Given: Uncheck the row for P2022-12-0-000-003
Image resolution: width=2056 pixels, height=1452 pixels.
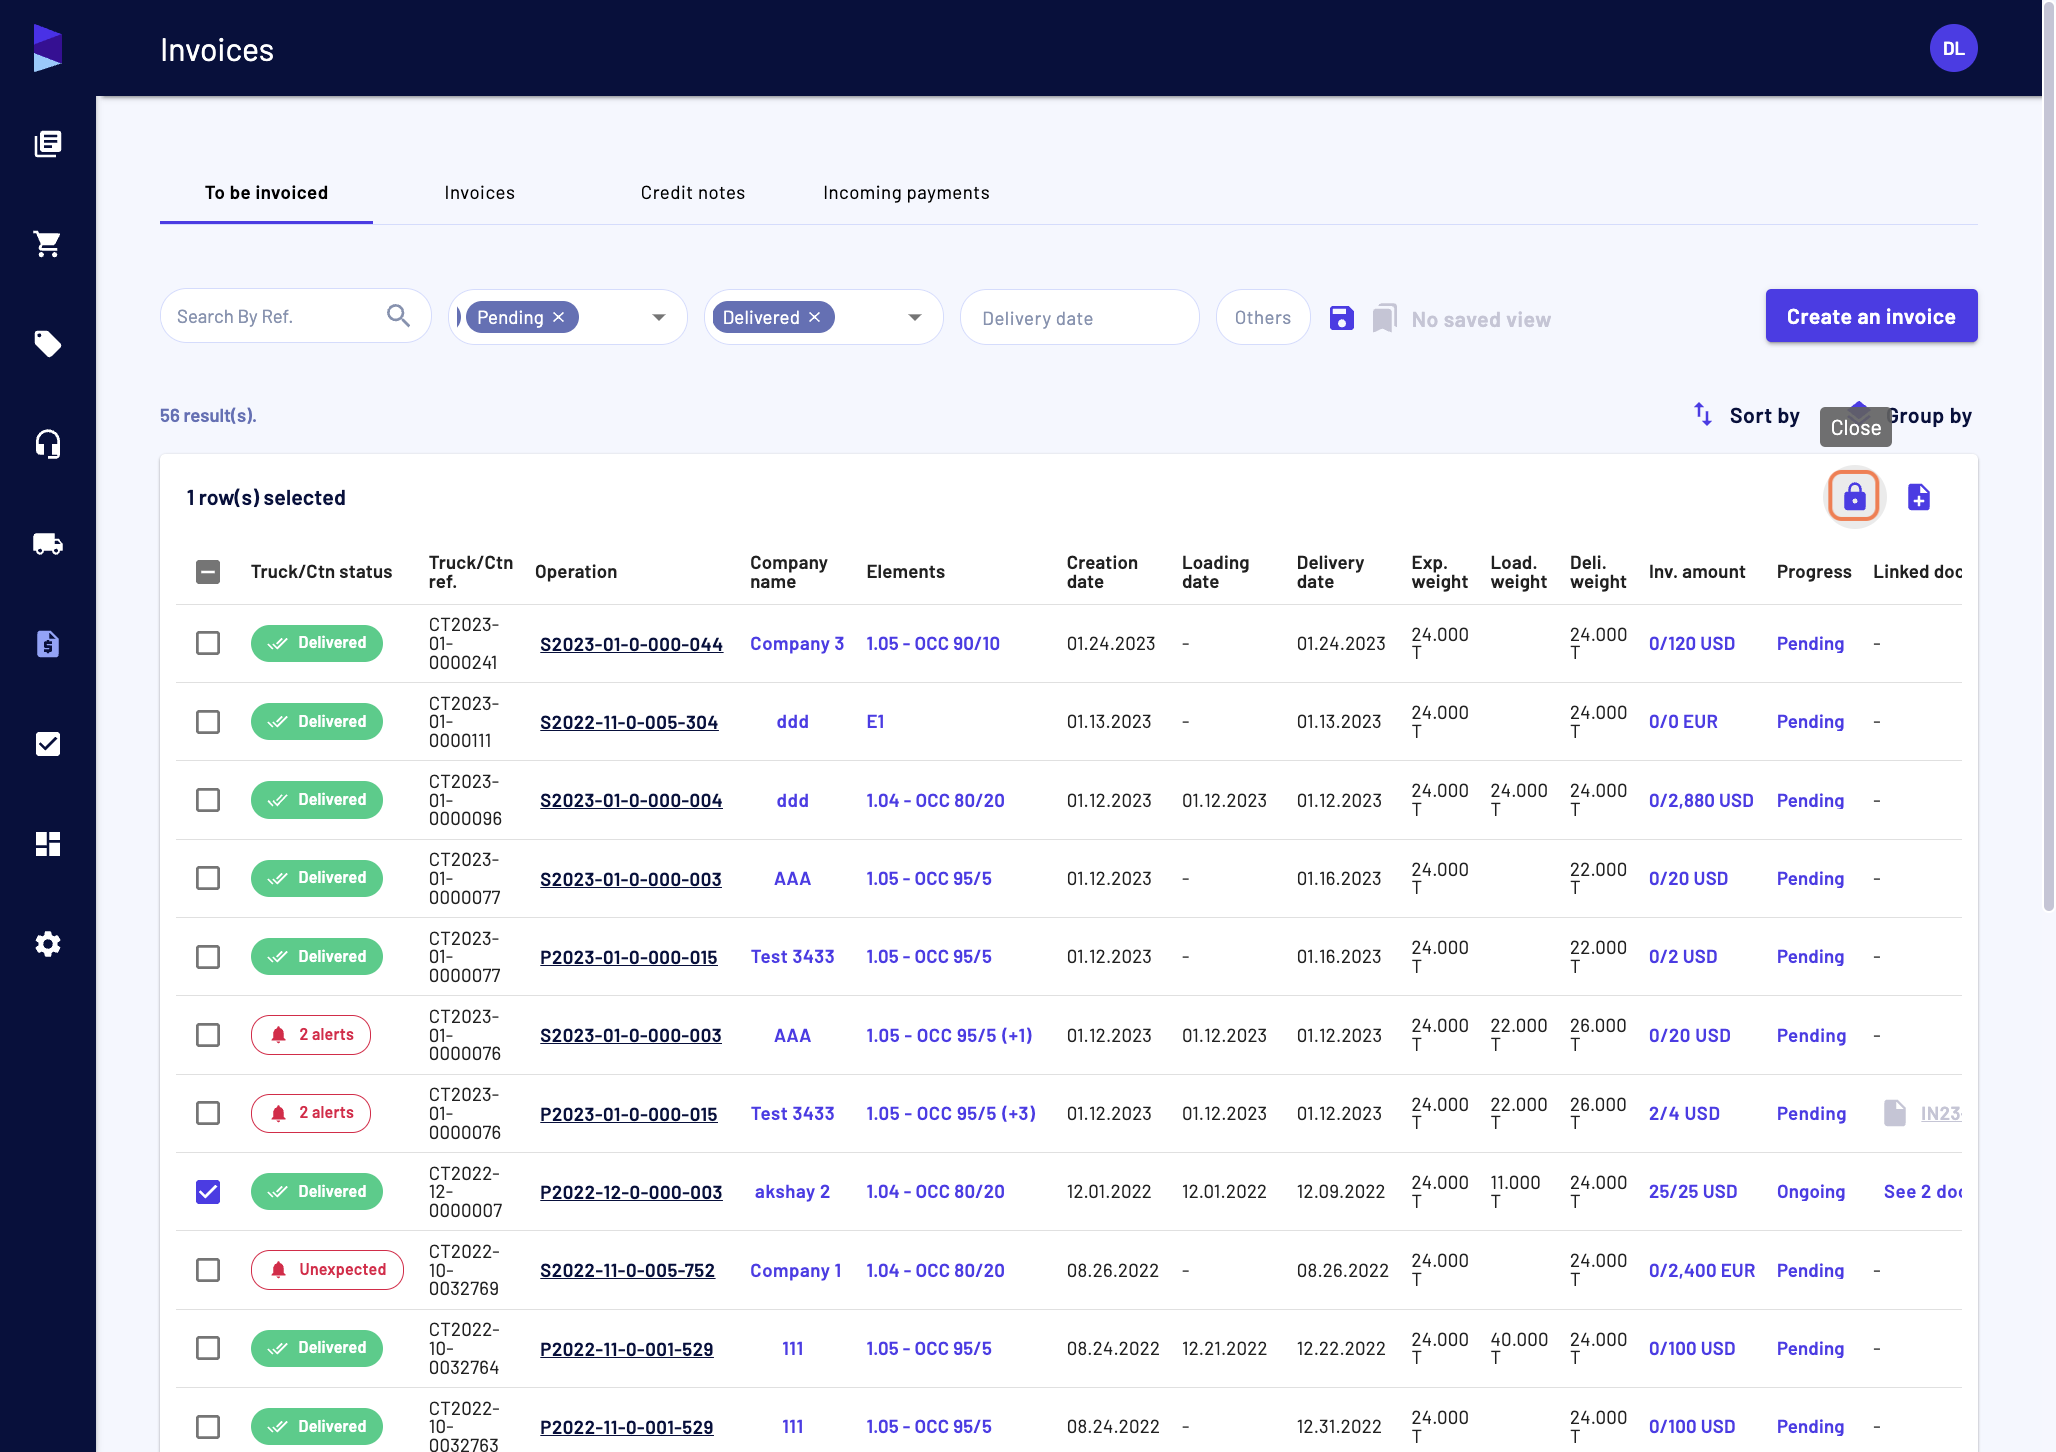Looking at the screenshot, I should (x=208, y=1192).
